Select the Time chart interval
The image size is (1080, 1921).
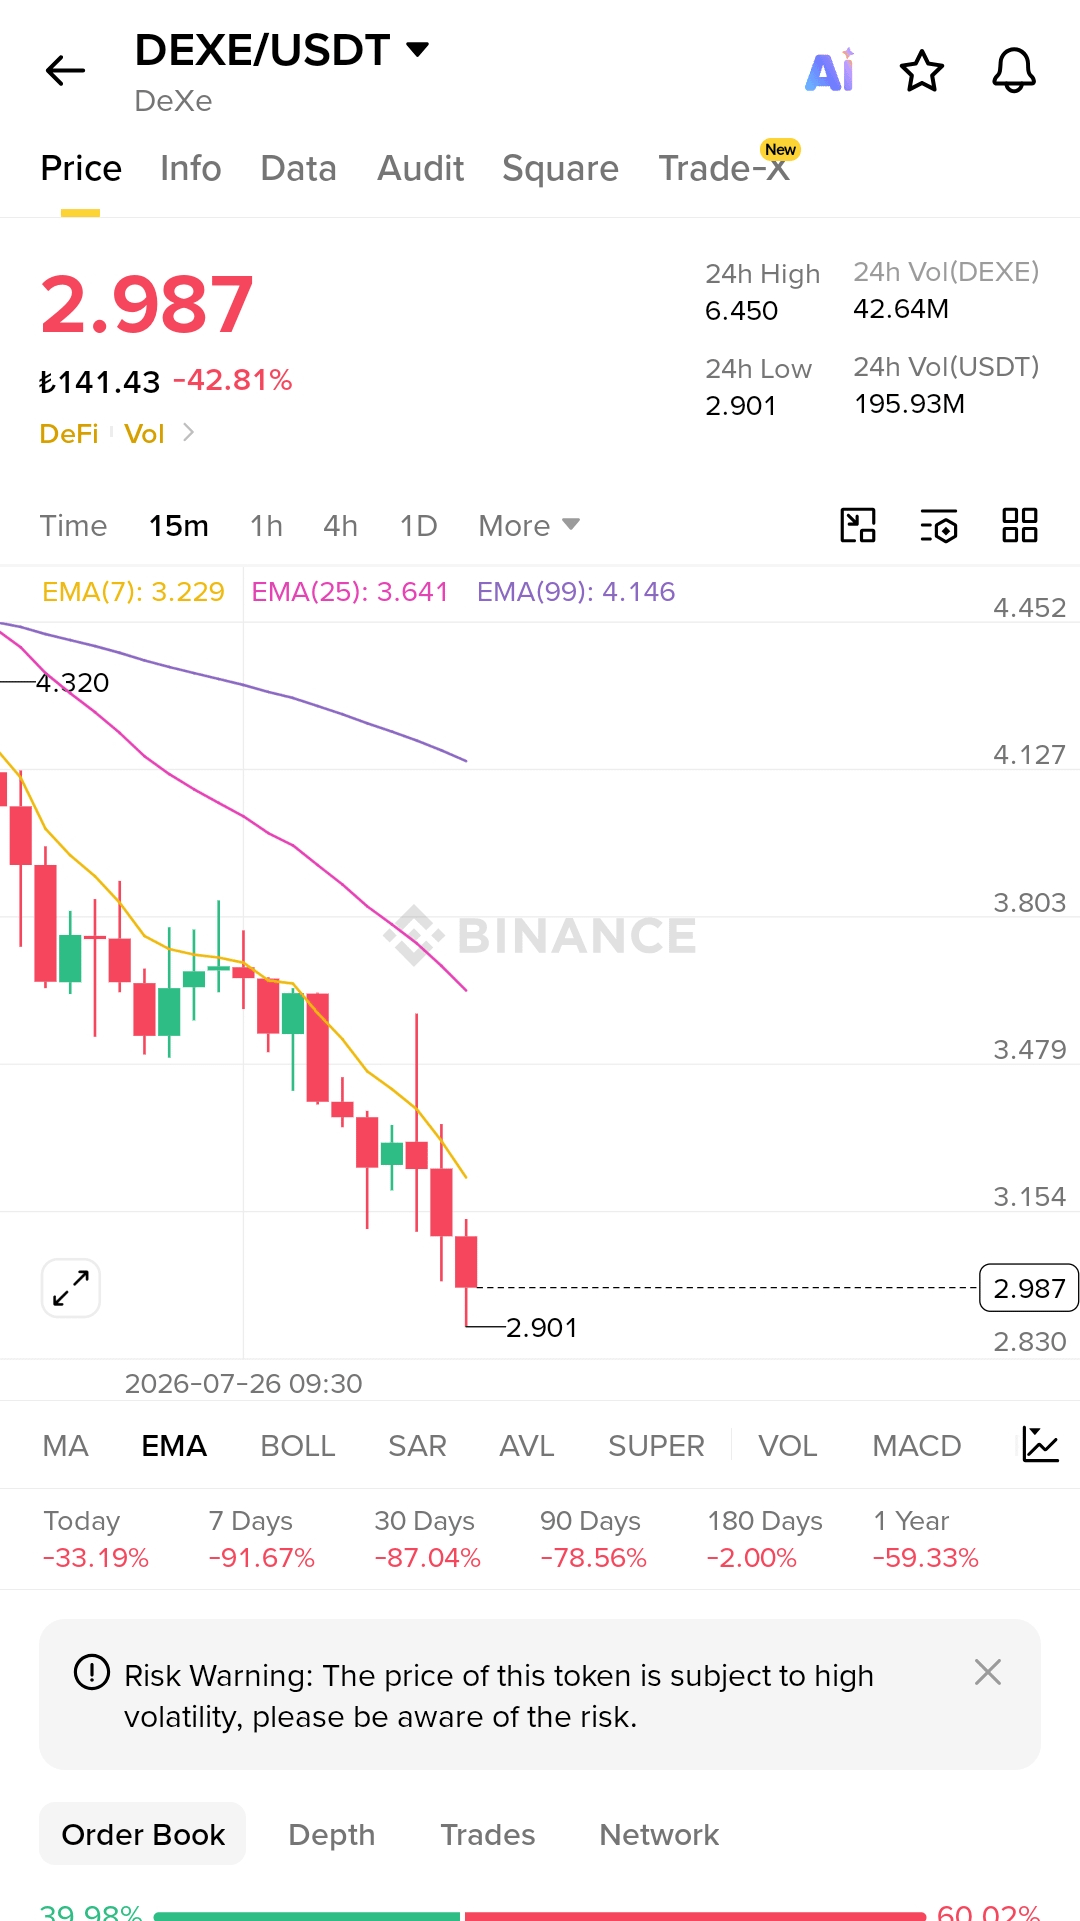coord(73,526)
